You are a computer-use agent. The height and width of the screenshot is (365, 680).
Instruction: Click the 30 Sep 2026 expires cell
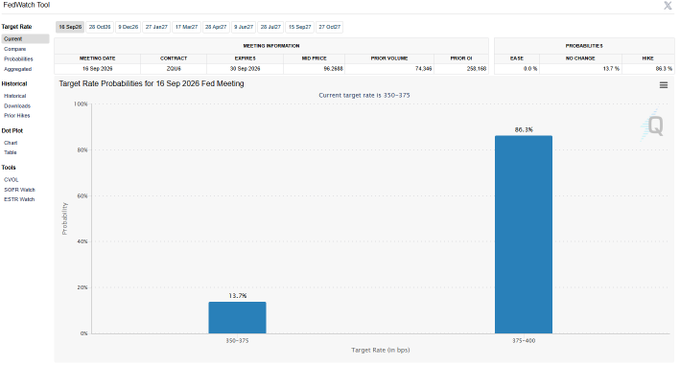tap(245, 68)
